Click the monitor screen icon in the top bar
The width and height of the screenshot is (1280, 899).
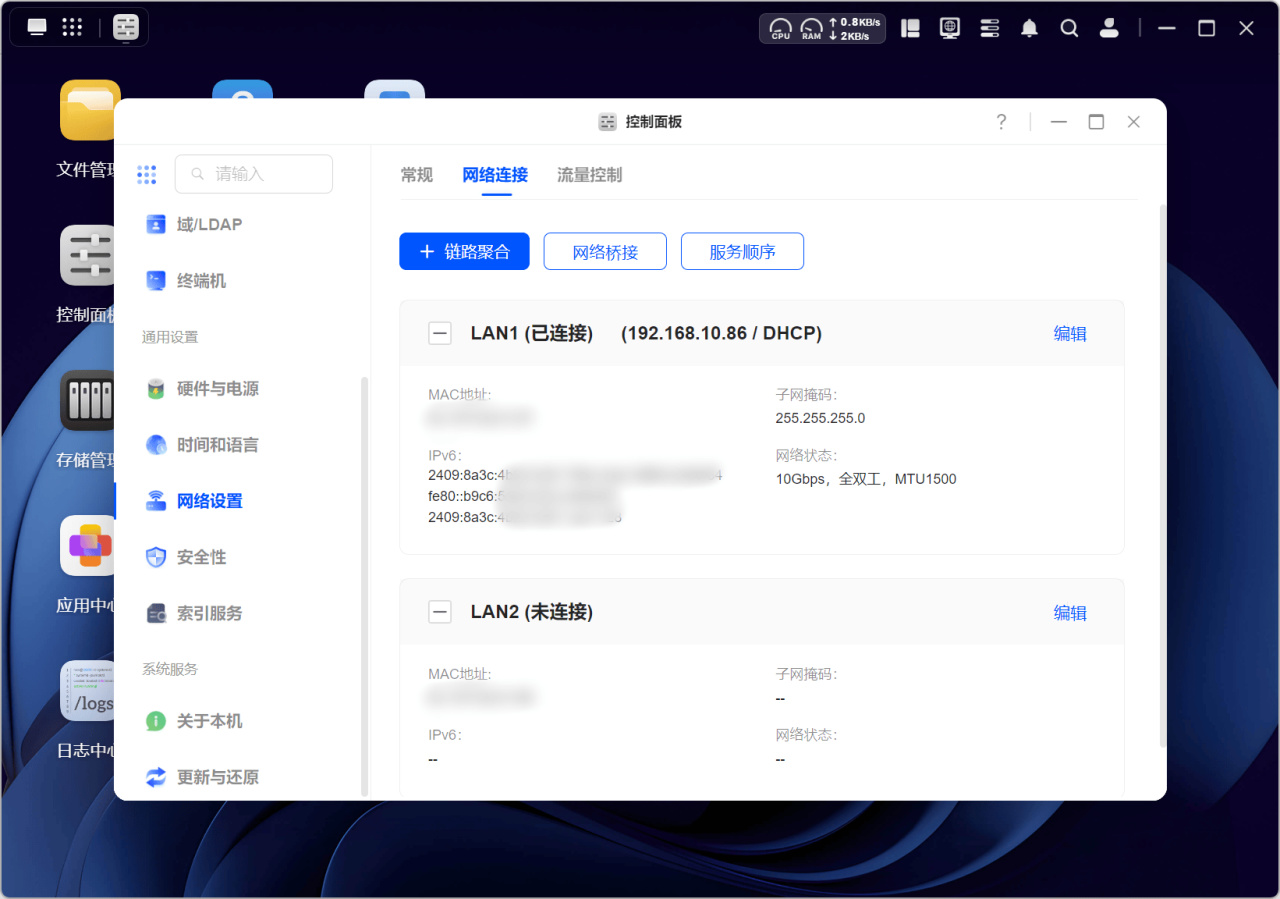(950, 28)
